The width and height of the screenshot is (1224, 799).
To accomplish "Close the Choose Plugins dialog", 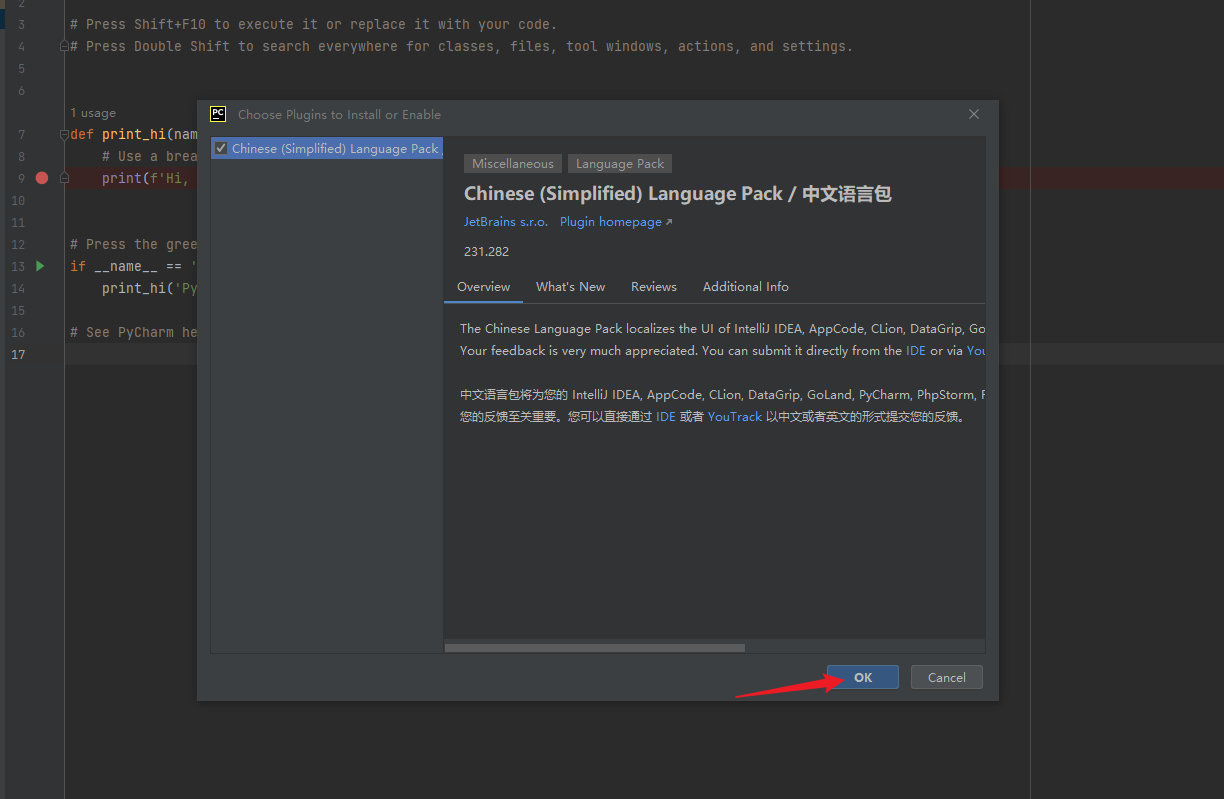I will 974,115.
